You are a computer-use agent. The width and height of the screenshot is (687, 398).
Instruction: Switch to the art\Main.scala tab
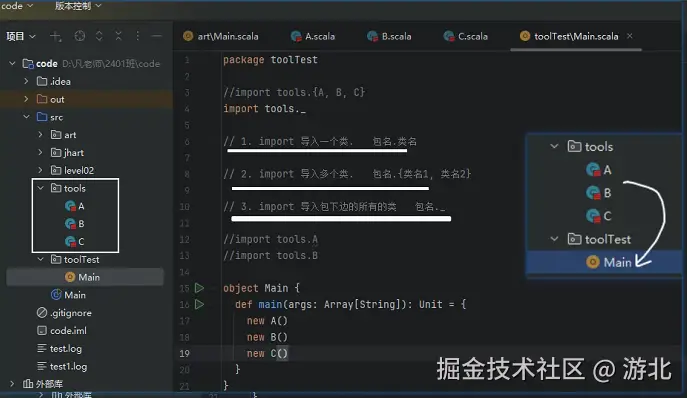[221, 36]
